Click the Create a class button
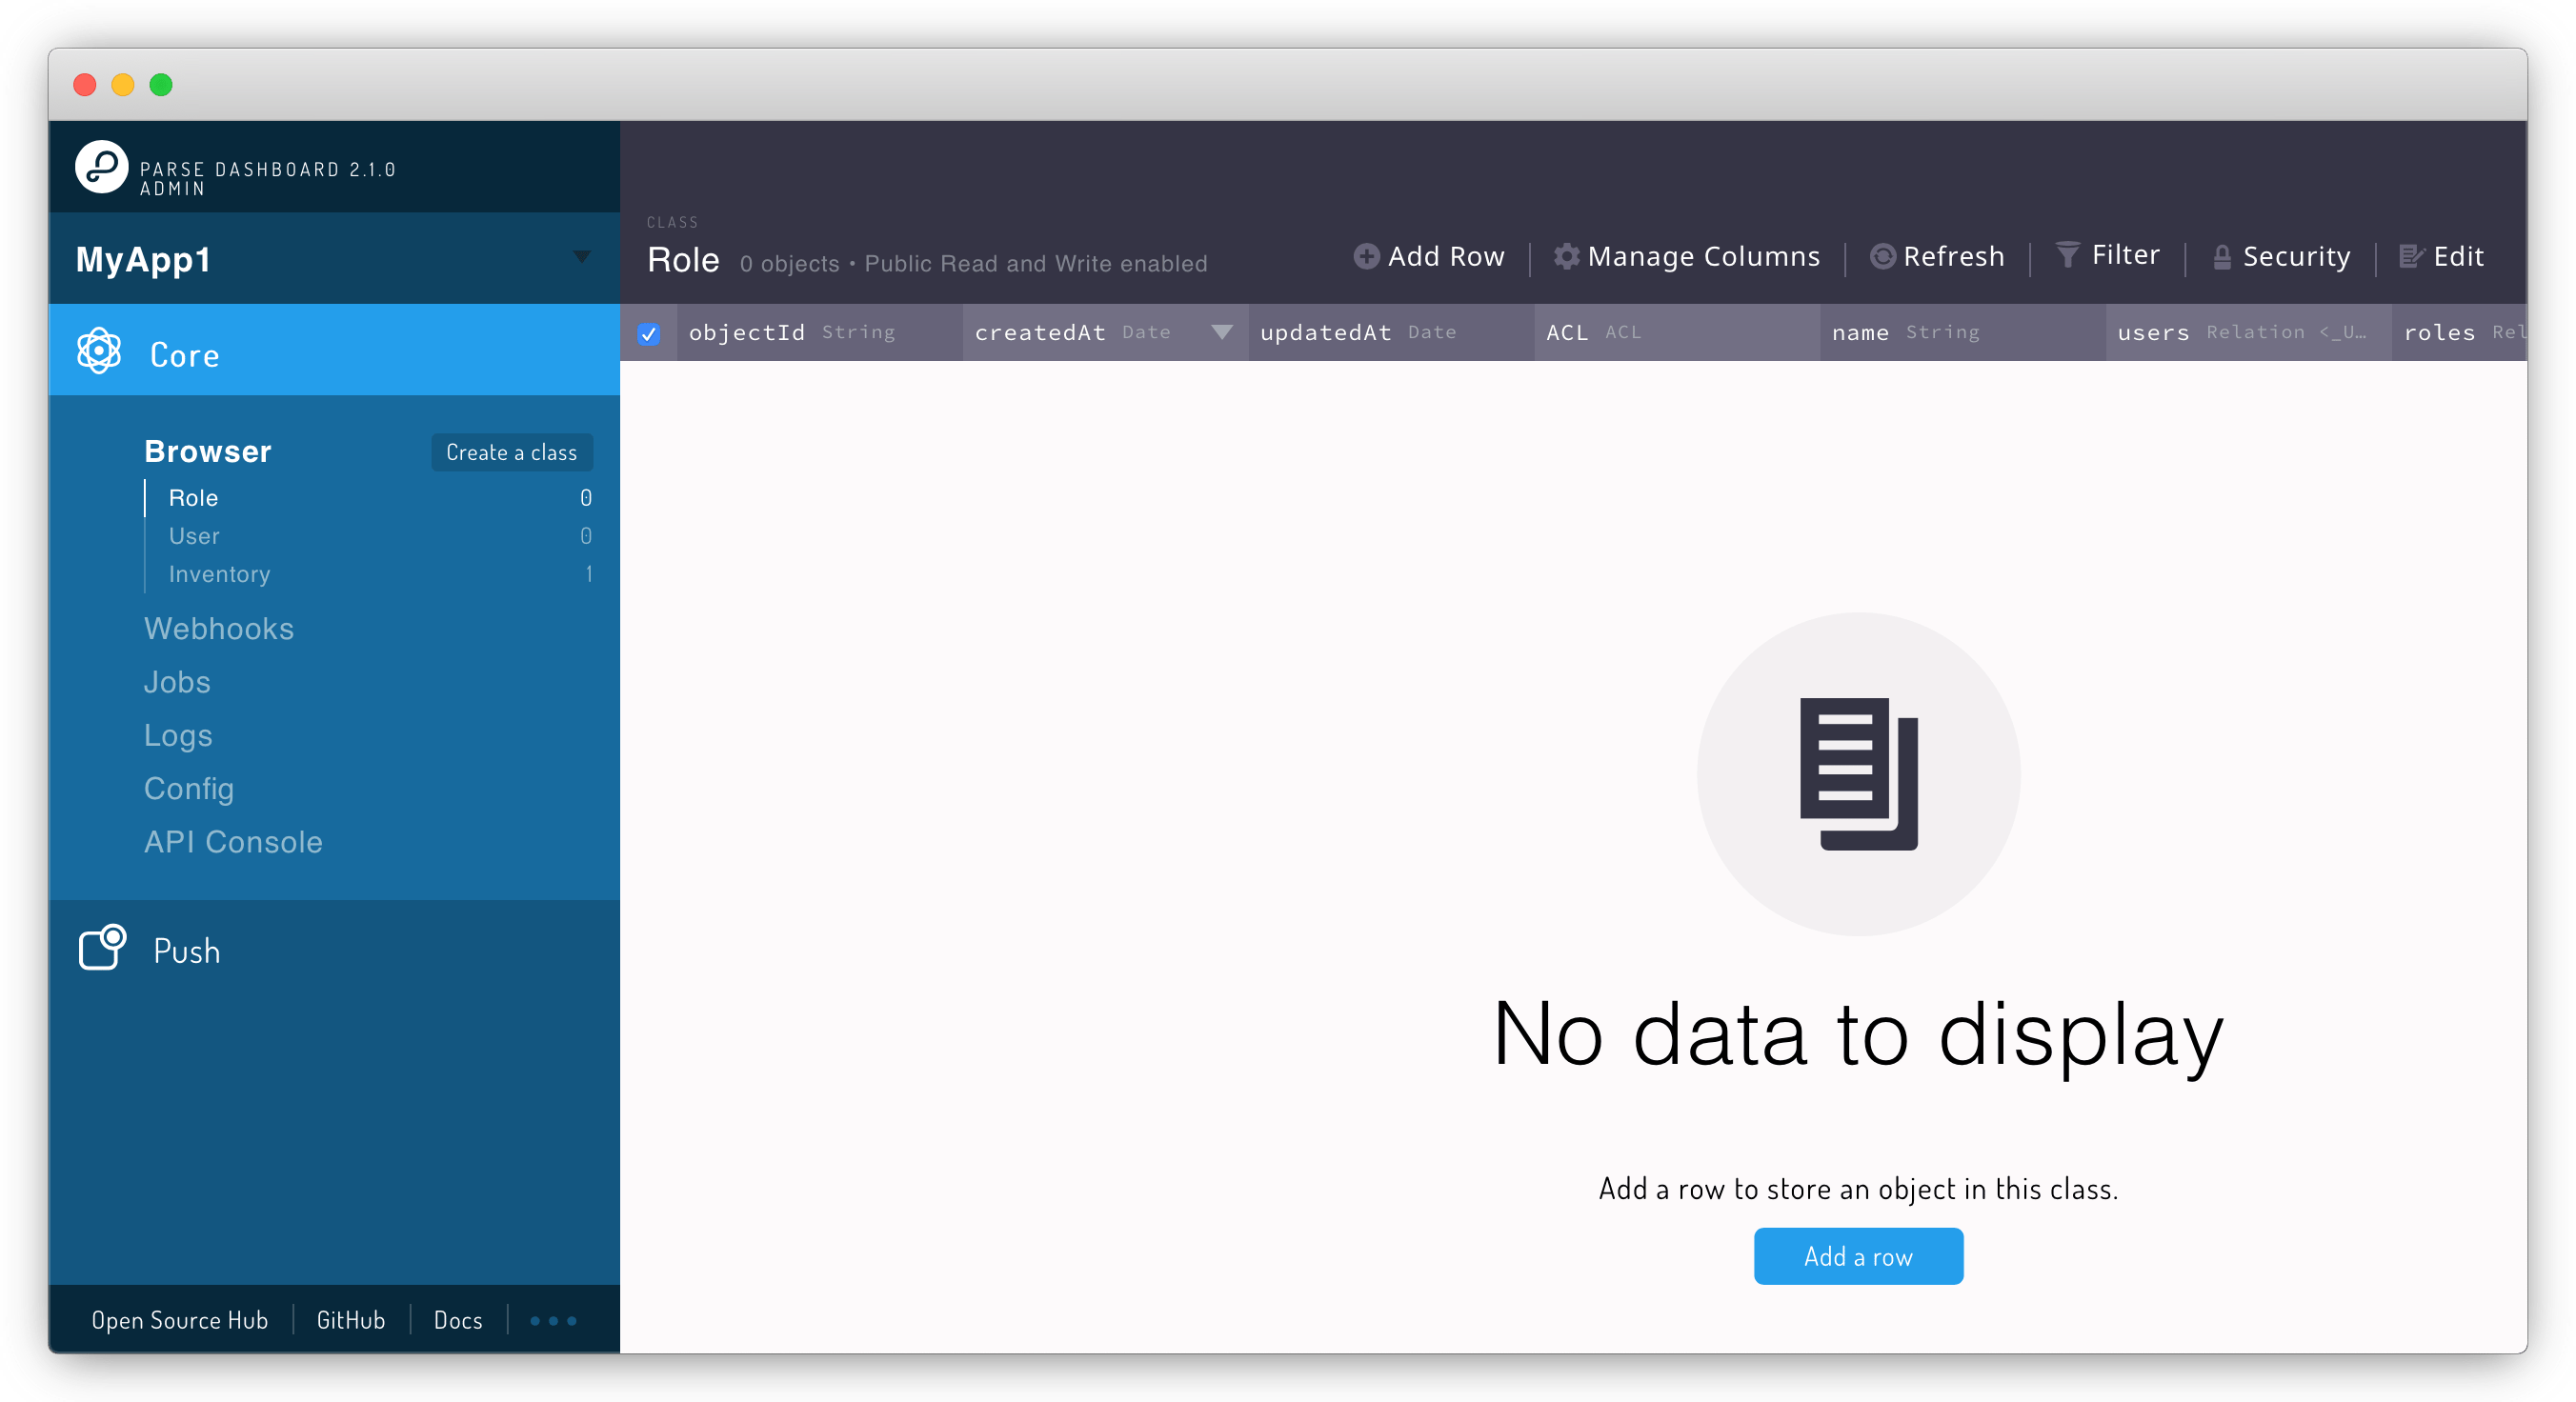 click(511, 452)
